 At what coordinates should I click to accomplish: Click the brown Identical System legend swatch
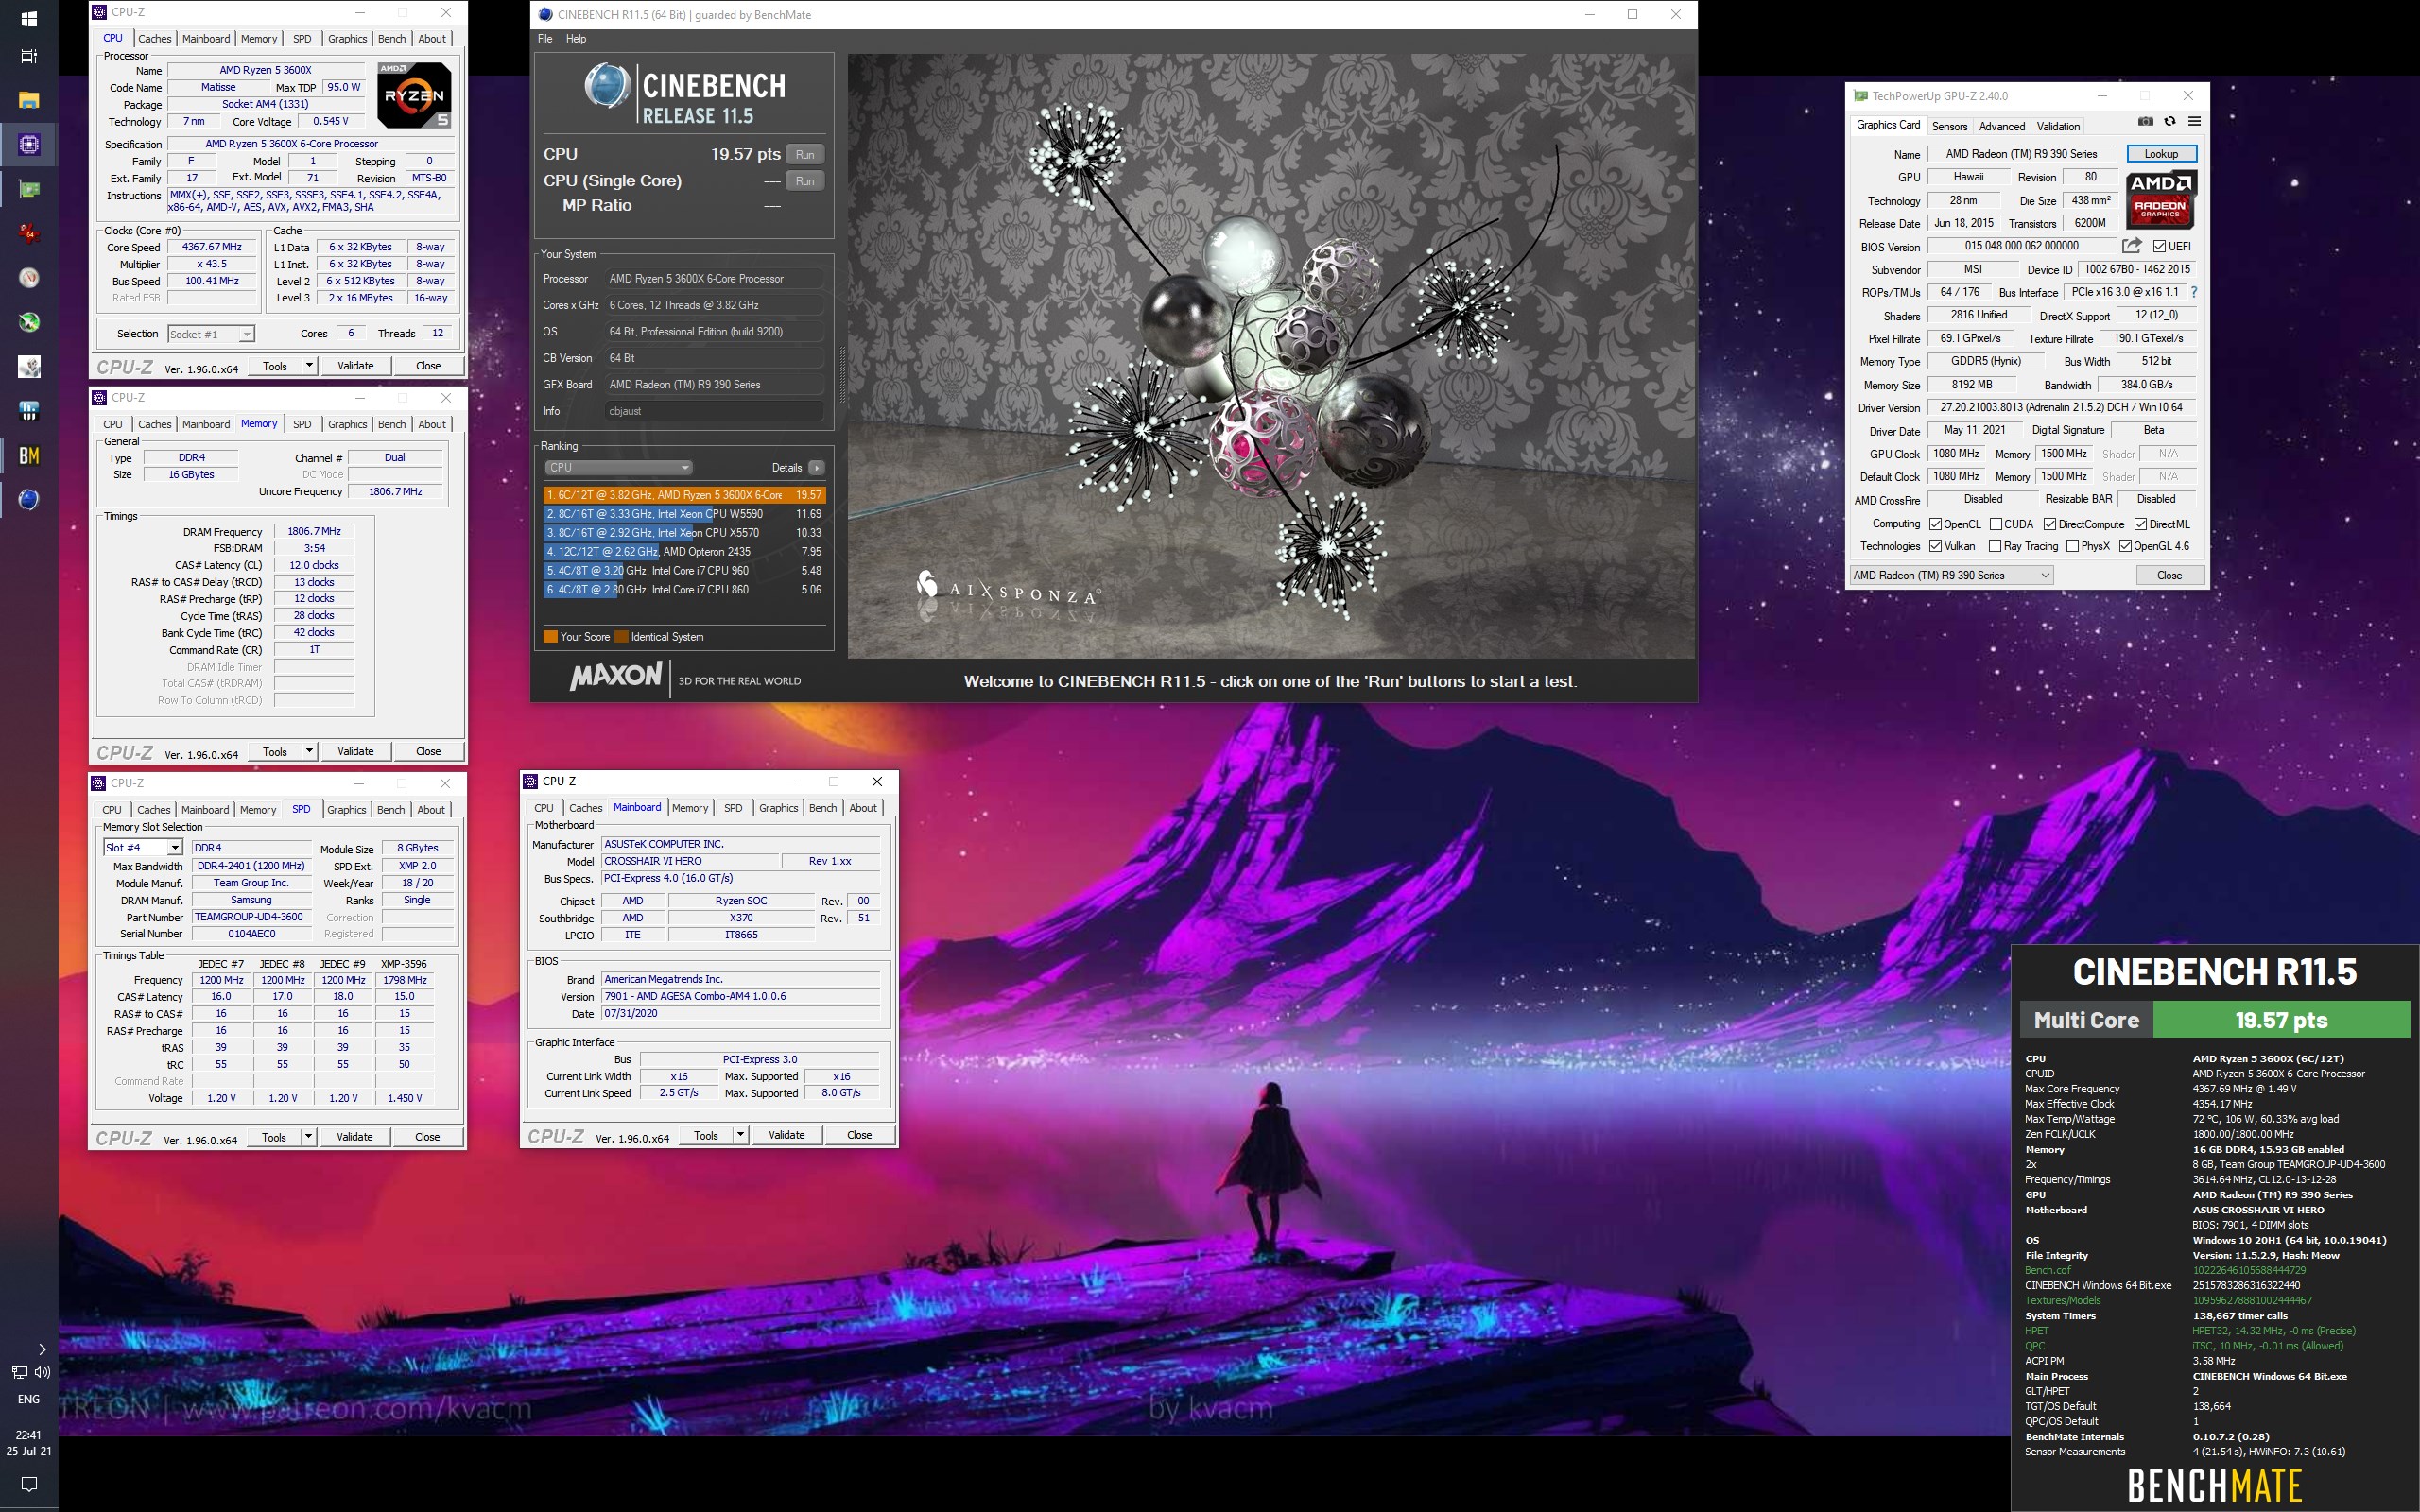click(x=621, y=637)
